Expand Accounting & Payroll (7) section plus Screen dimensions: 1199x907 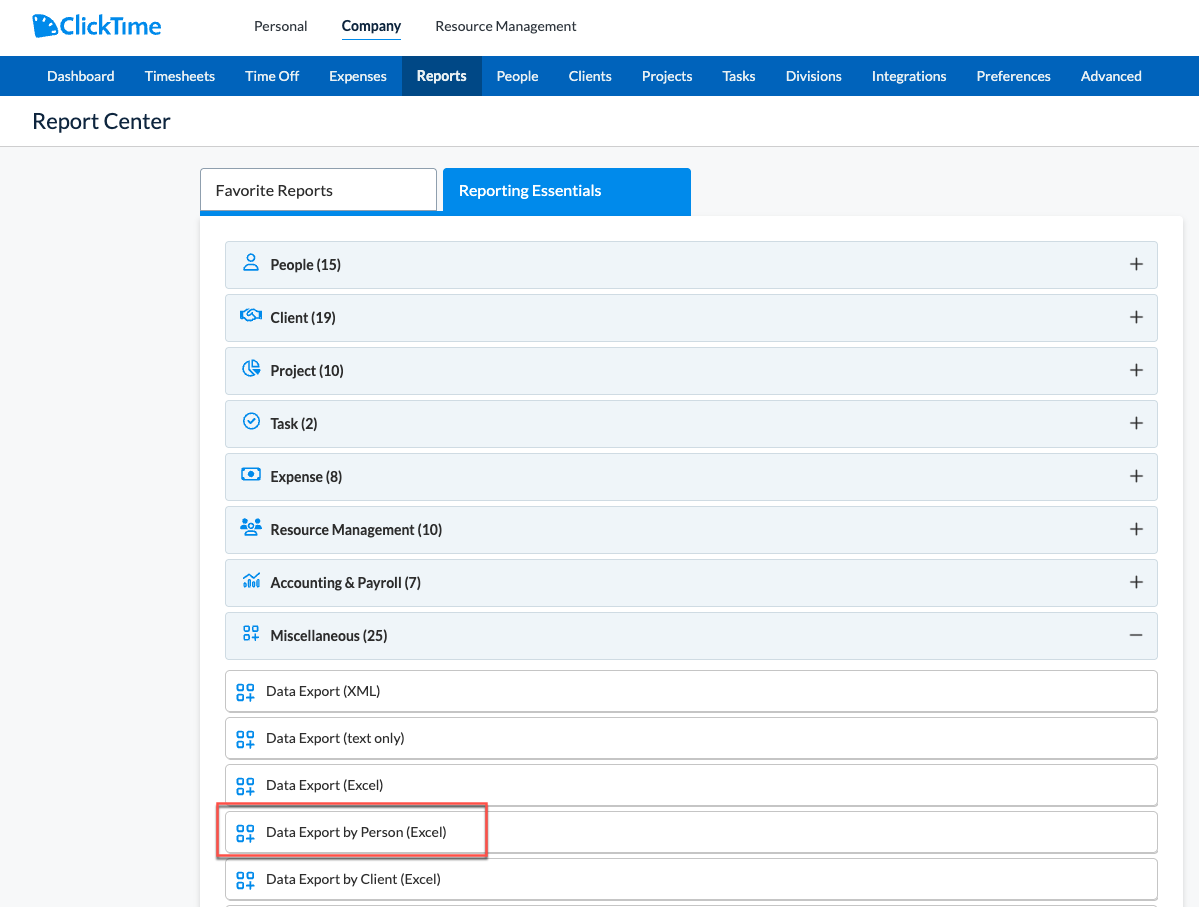coord(1136,582)
